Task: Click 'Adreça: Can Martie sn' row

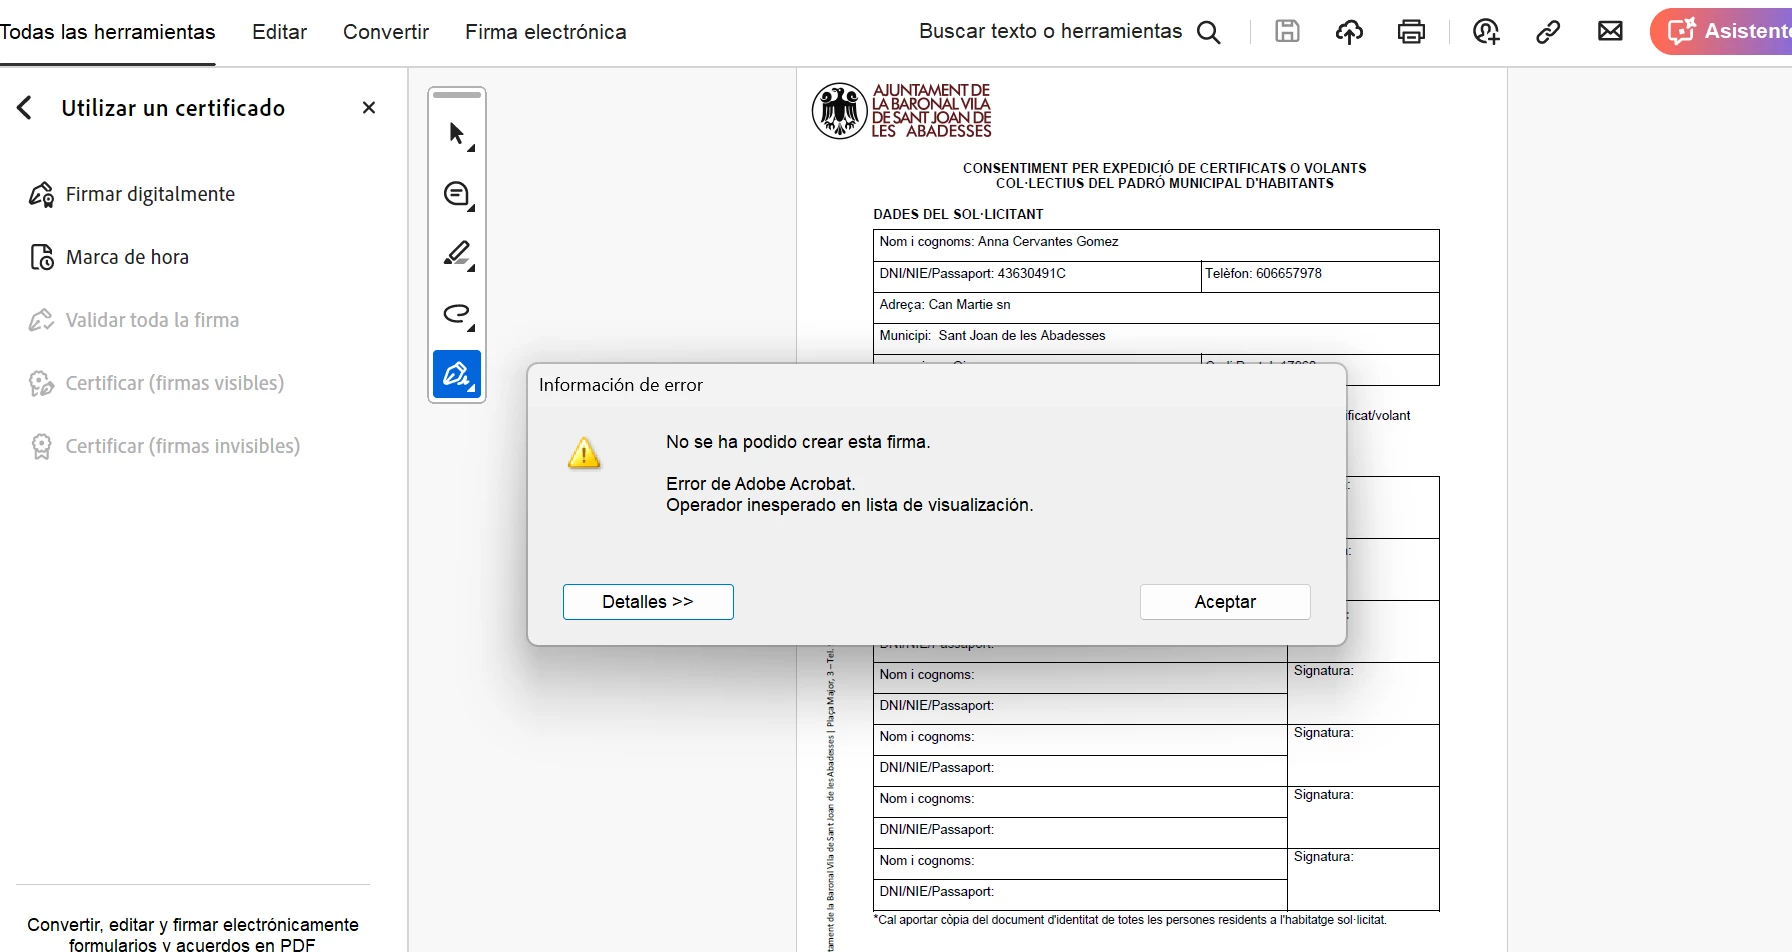Action: [1156, 308]
